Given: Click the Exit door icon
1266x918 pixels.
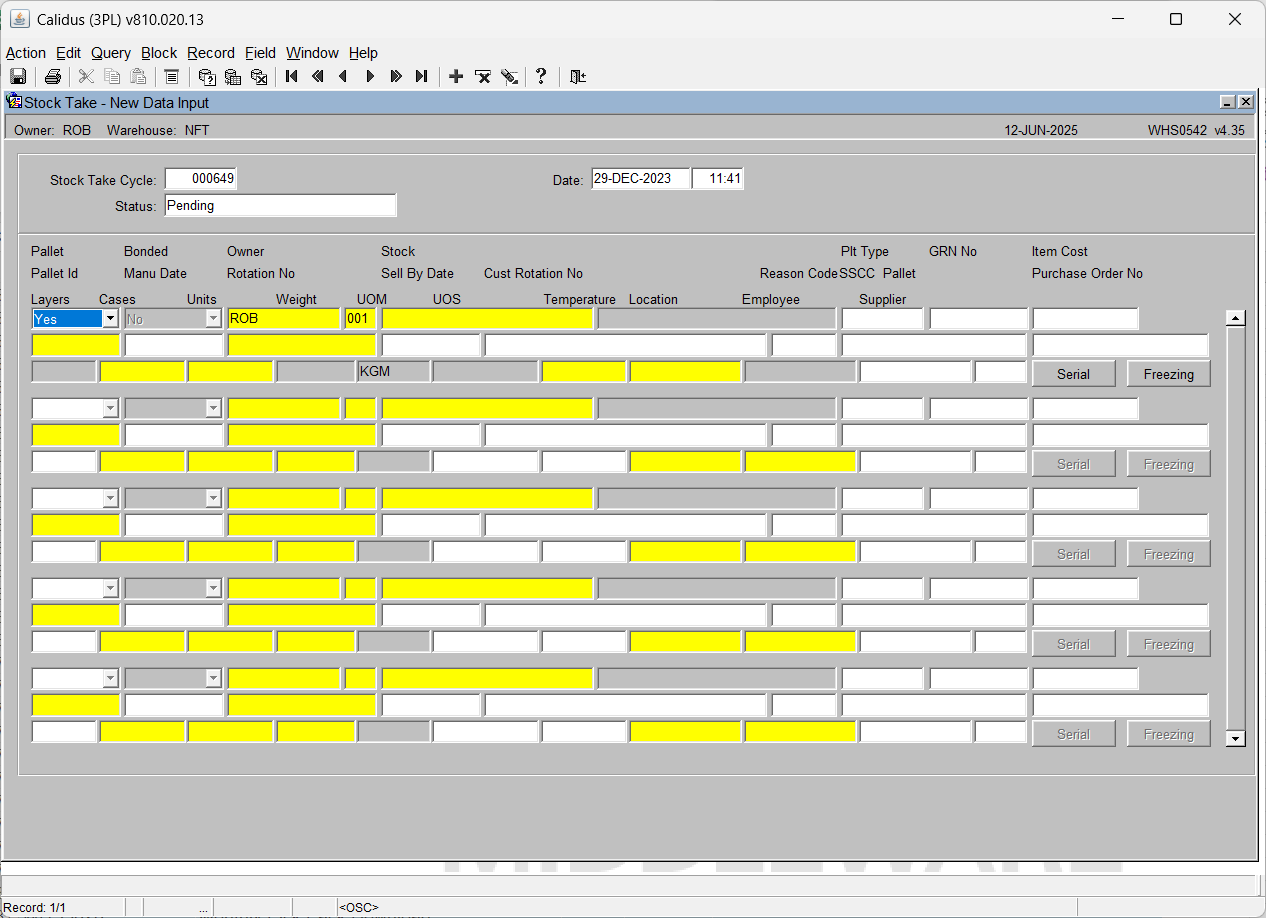Looking at the screenshot, I should (577, 76).
